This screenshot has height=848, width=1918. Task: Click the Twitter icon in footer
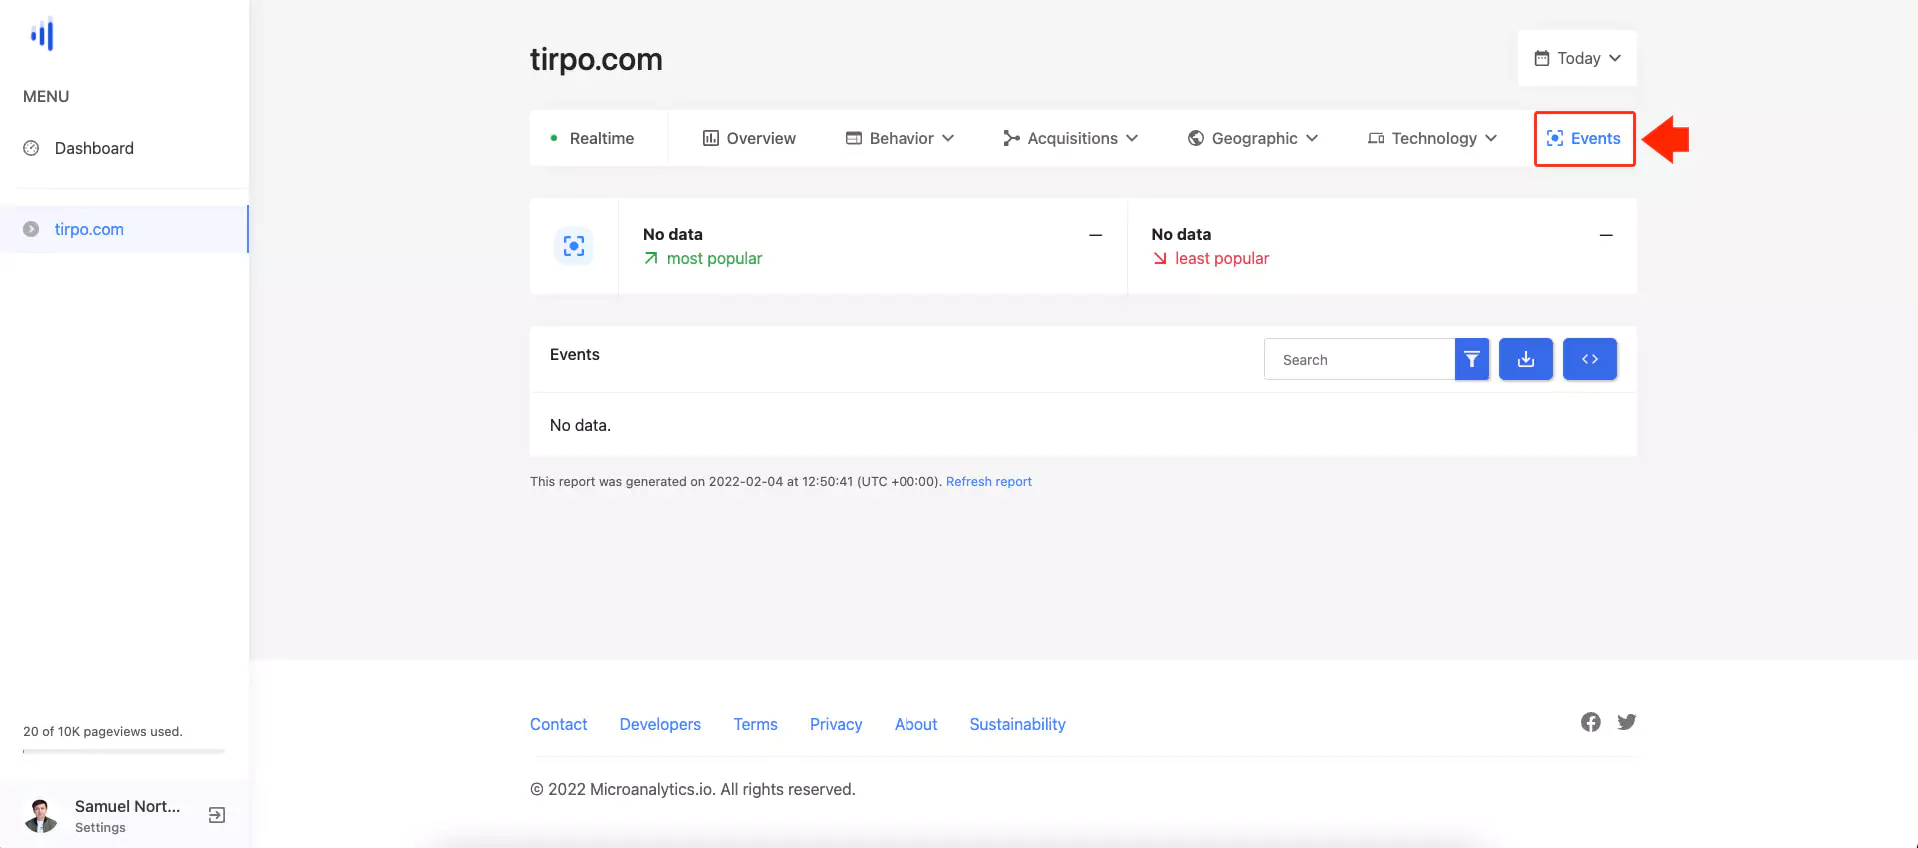1627,722
